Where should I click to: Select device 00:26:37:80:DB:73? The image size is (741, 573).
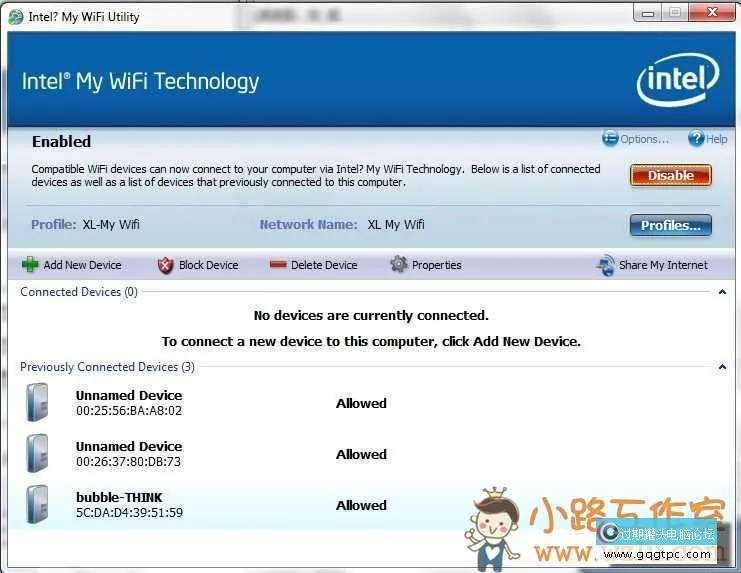coord(129,461)
